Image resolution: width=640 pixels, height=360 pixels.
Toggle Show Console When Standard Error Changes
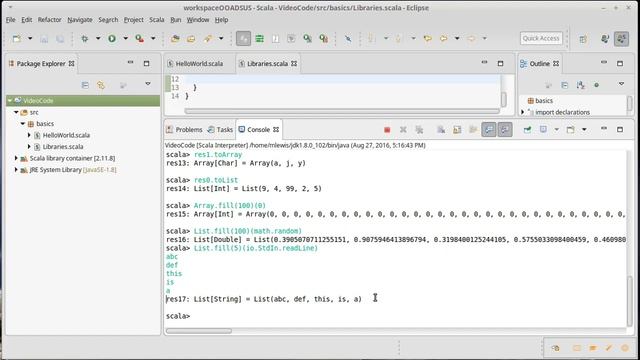coord(505,130)
